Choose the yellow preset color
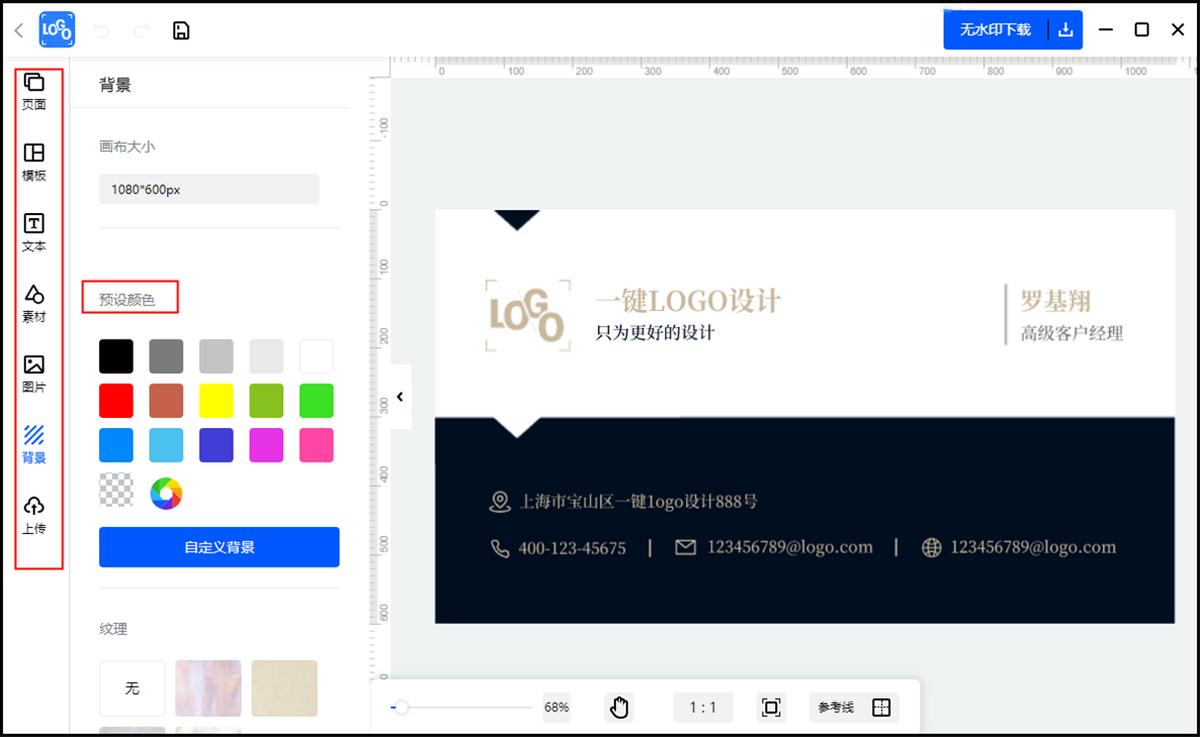The width and height of the screenshot is (1200, 737). click(216, 401)
